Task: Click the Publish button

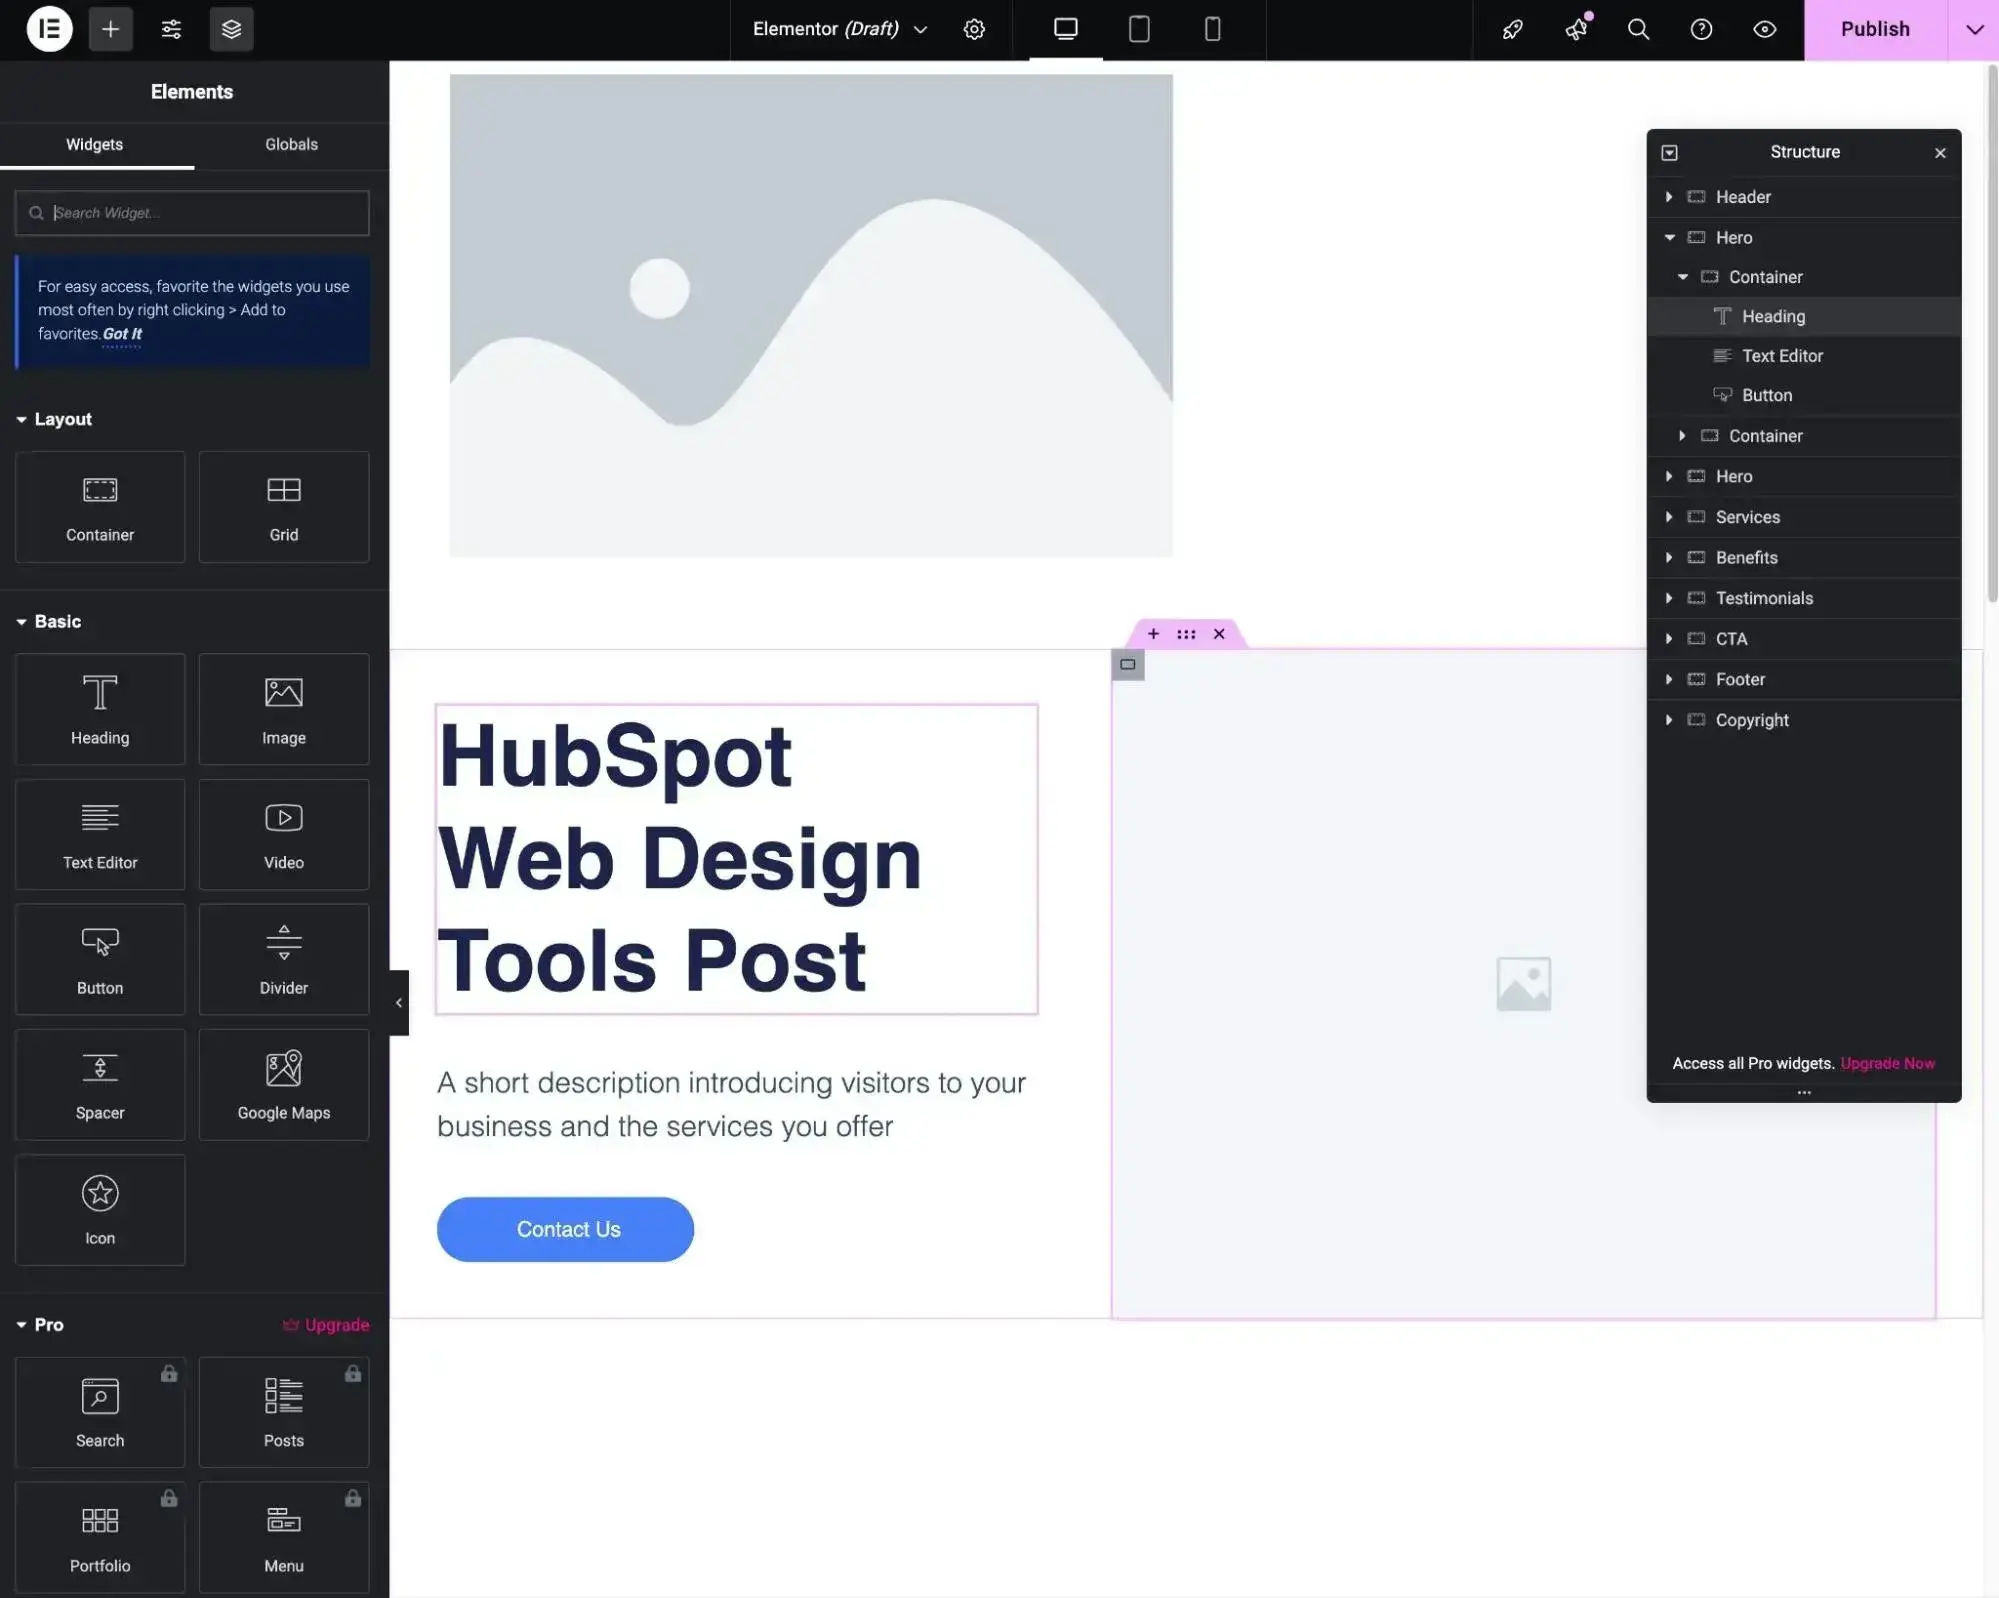Action: pyautogui.click(x=1874, y=29)
